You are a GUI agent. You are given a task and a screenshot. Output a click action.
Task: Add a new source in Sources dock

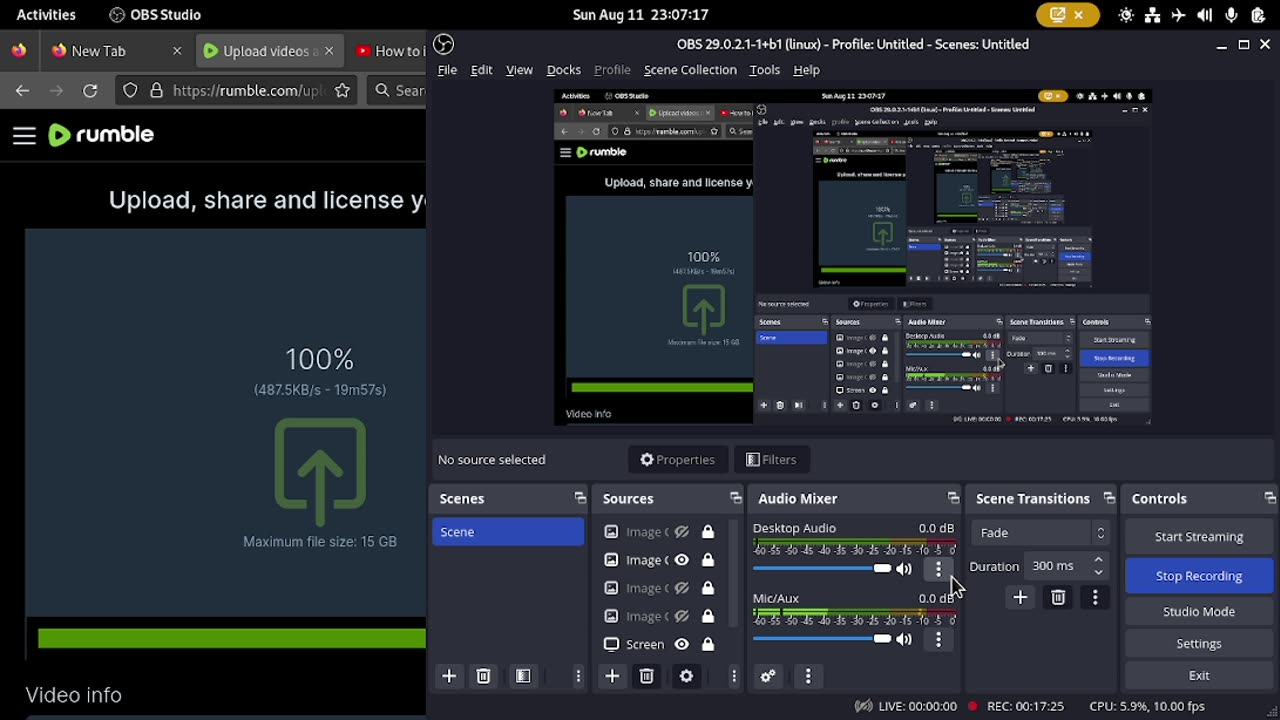612,676
